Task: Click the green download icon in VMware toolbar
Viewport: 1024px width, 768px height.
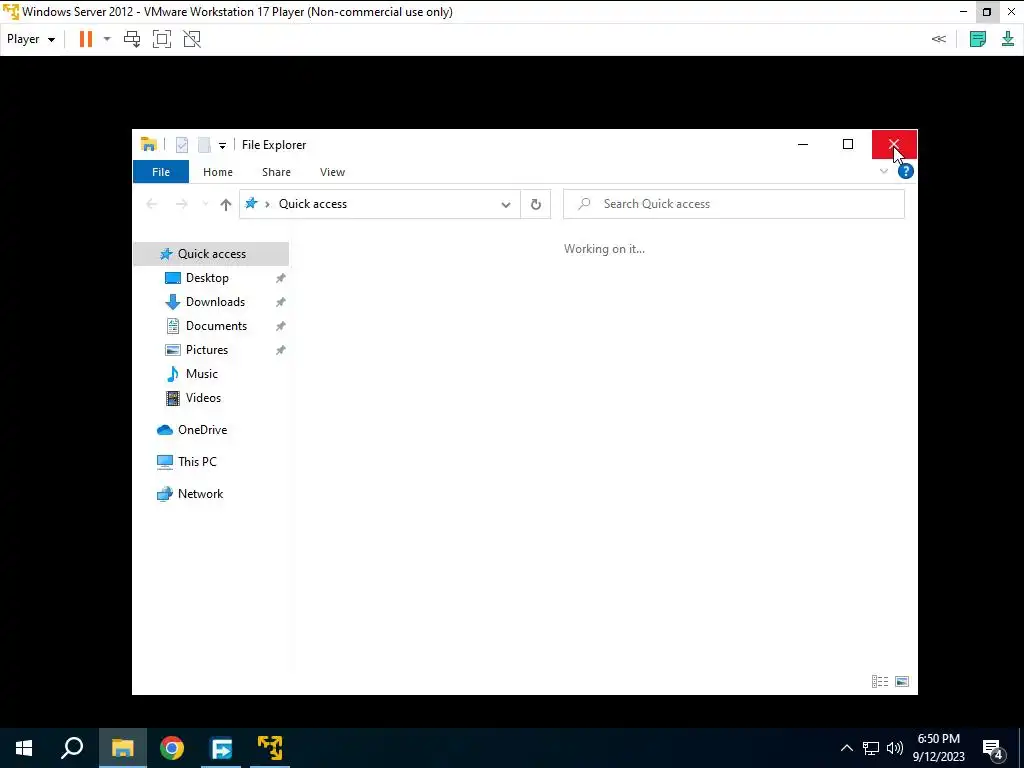Action: pyautogui.click(x=1008, y=39)
